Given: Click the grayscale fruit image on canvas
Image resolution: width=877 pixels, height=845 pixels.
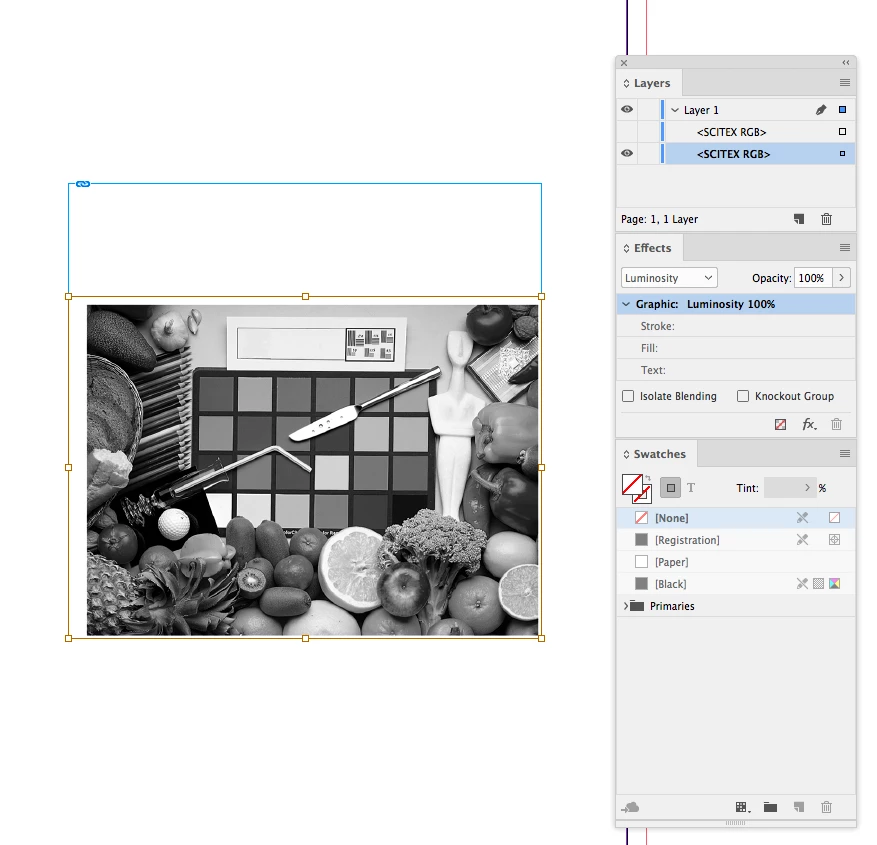Looking at the screenshot, I should 312,470.
